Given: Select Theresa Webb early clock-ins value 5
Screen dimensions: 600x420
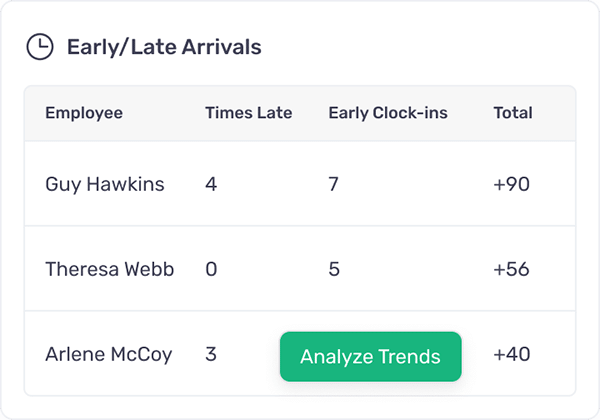Looking at the screenshot, I should coord(334,269).
